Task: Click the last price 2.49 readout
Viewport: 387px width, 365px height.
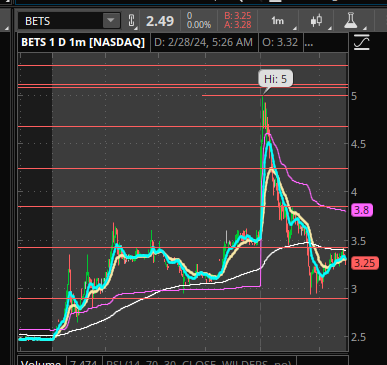Action: click(160, 21)
